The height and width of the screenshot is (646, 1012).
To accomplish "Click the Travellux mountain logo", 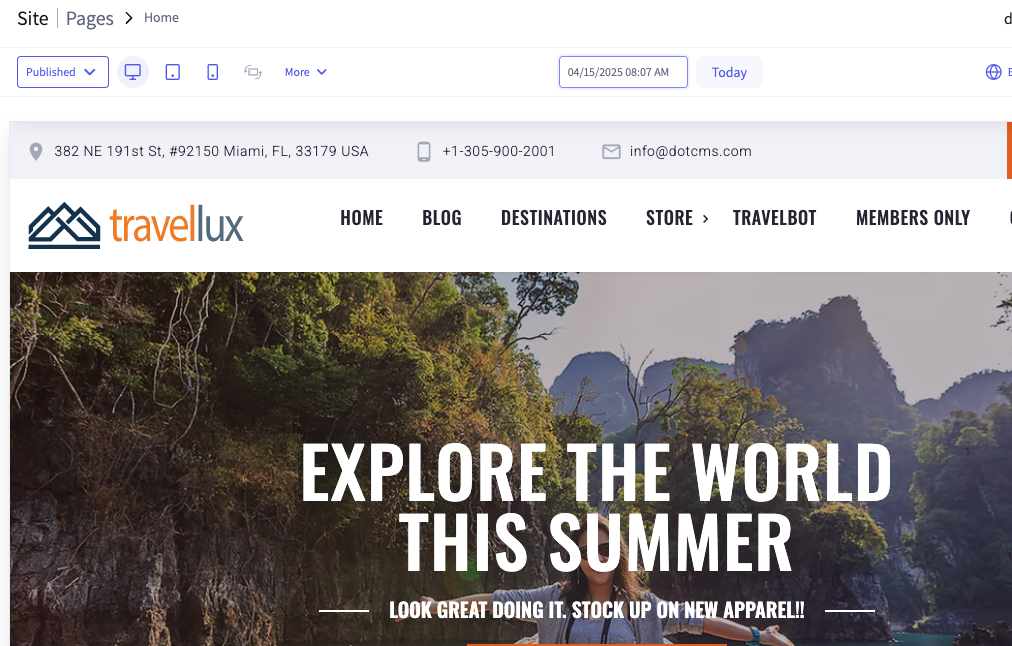I will [136, 225].
